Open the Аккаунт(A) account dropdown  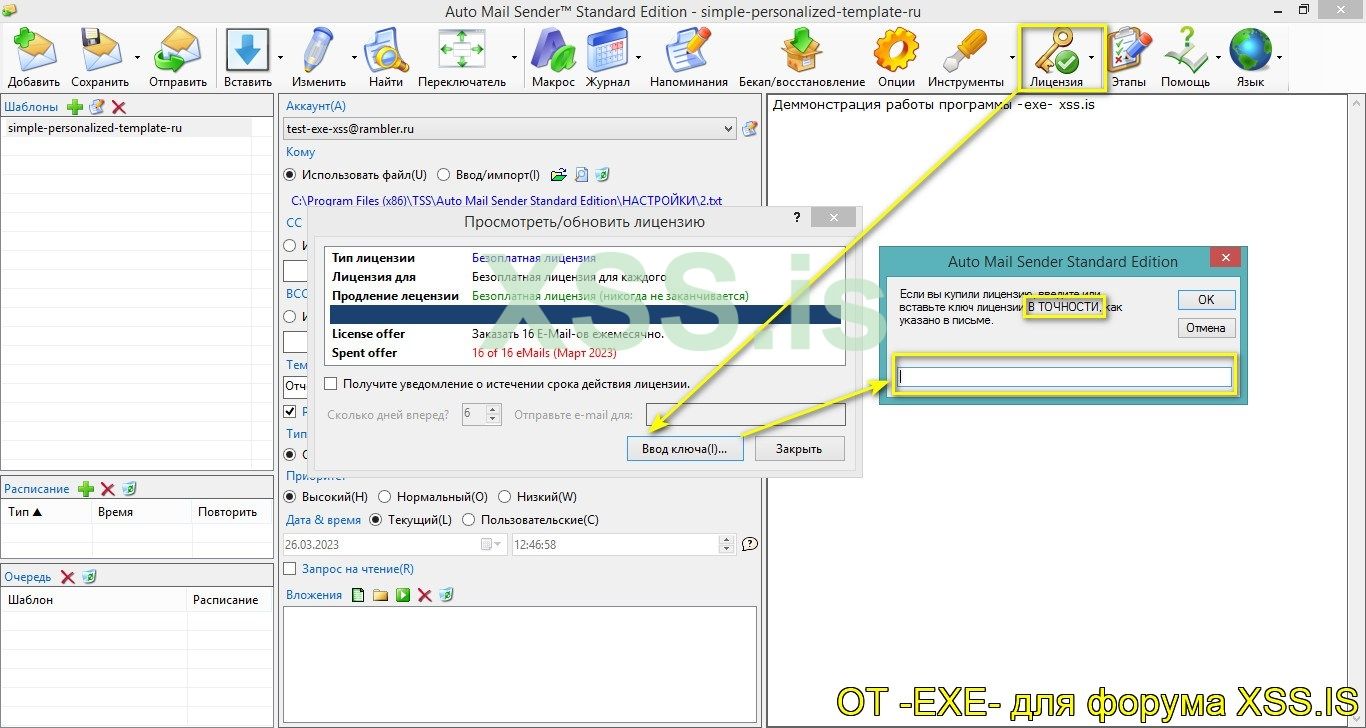tap(510, 129)
